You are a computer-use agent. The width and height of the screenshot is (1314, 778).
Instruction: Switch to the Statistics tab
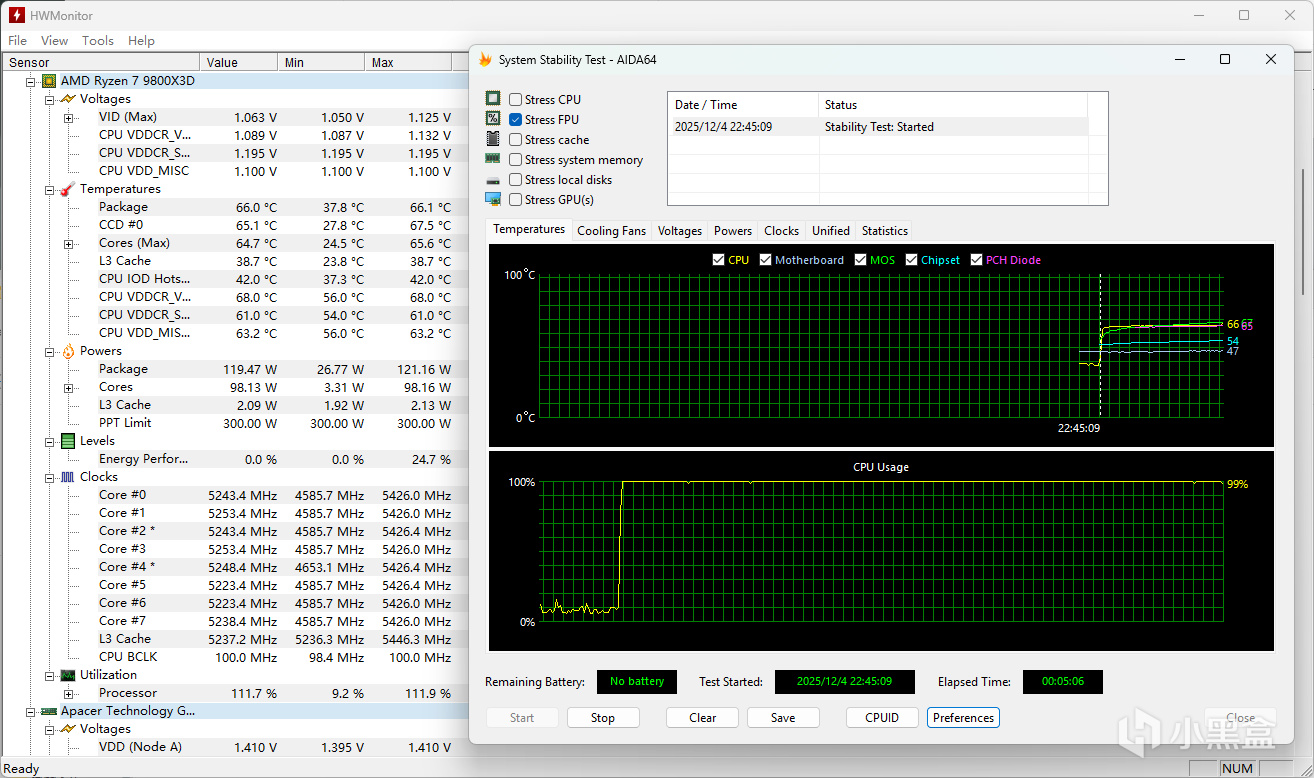click(885, 231)
